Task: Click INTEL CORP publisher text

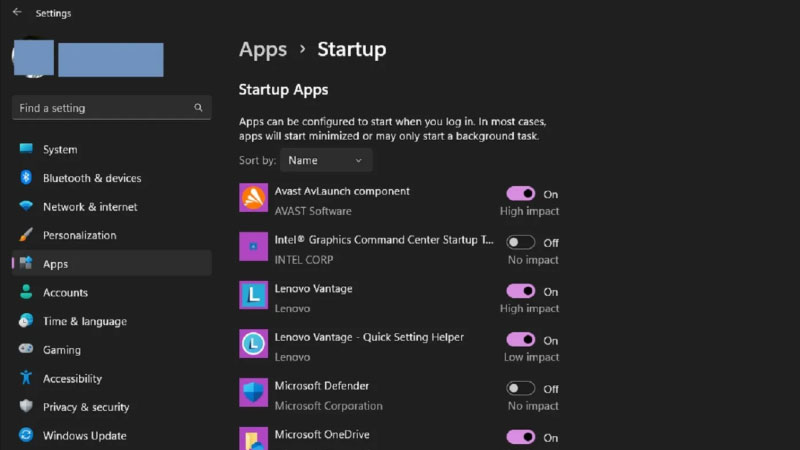Action: pyautogui.click(x=304, y=260)
